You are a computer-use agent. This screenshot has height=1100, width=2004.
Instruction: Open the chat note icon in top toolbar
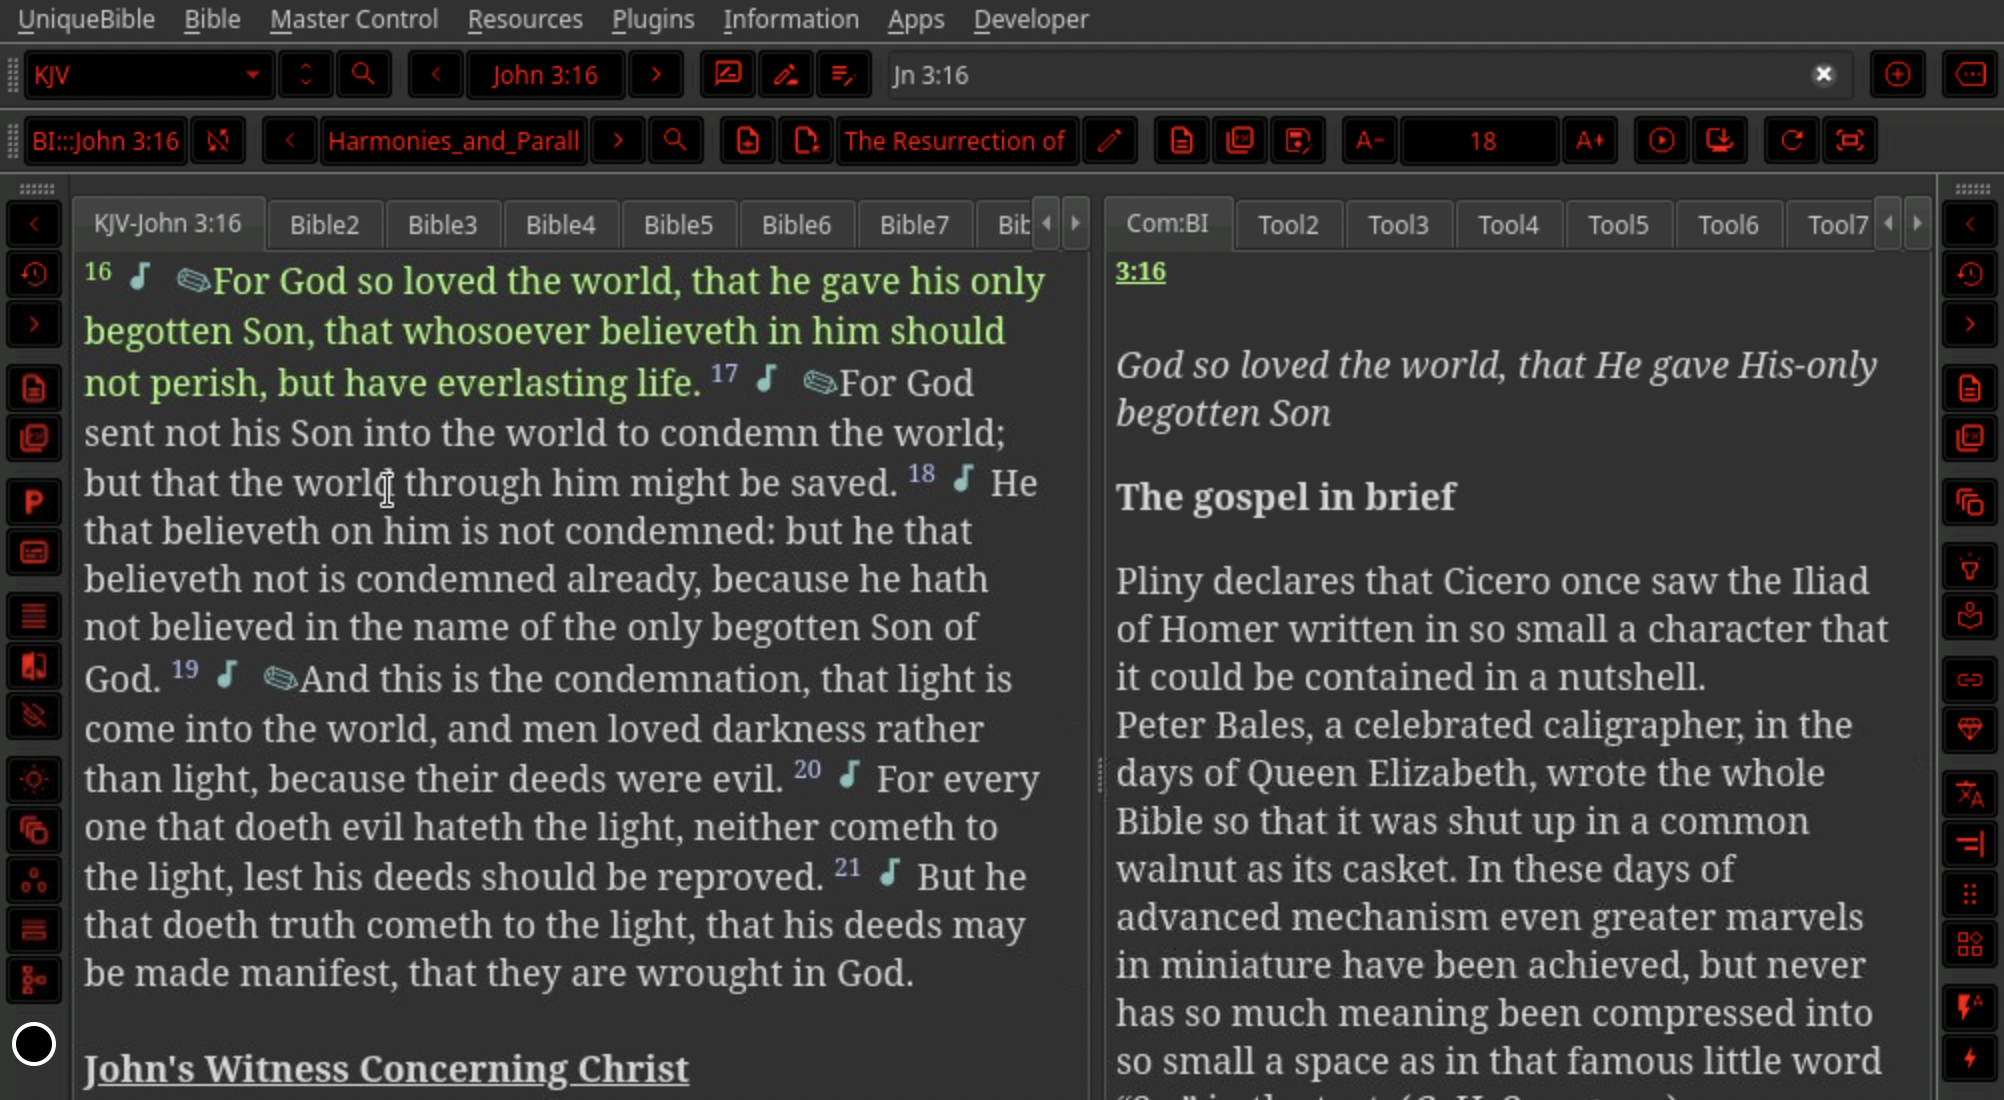click(x=728, y=75)
